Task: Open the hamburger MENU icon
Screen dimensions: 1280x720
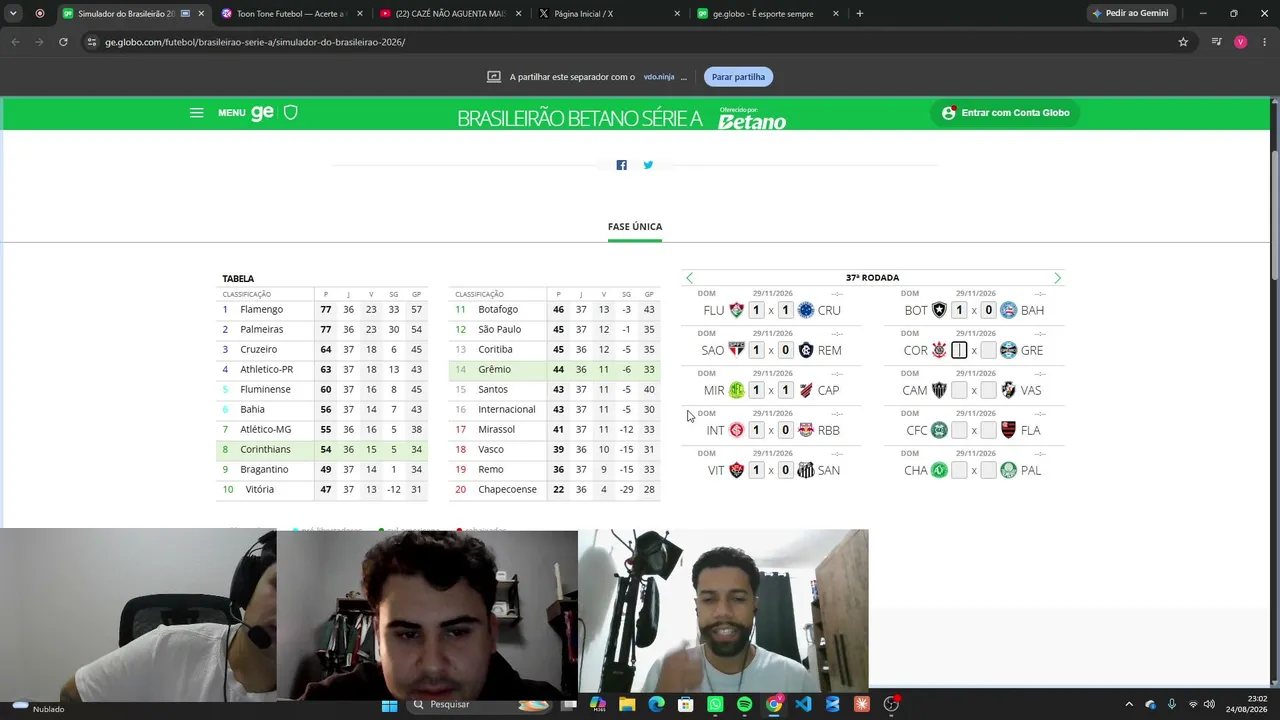Action: coord(196,113)
